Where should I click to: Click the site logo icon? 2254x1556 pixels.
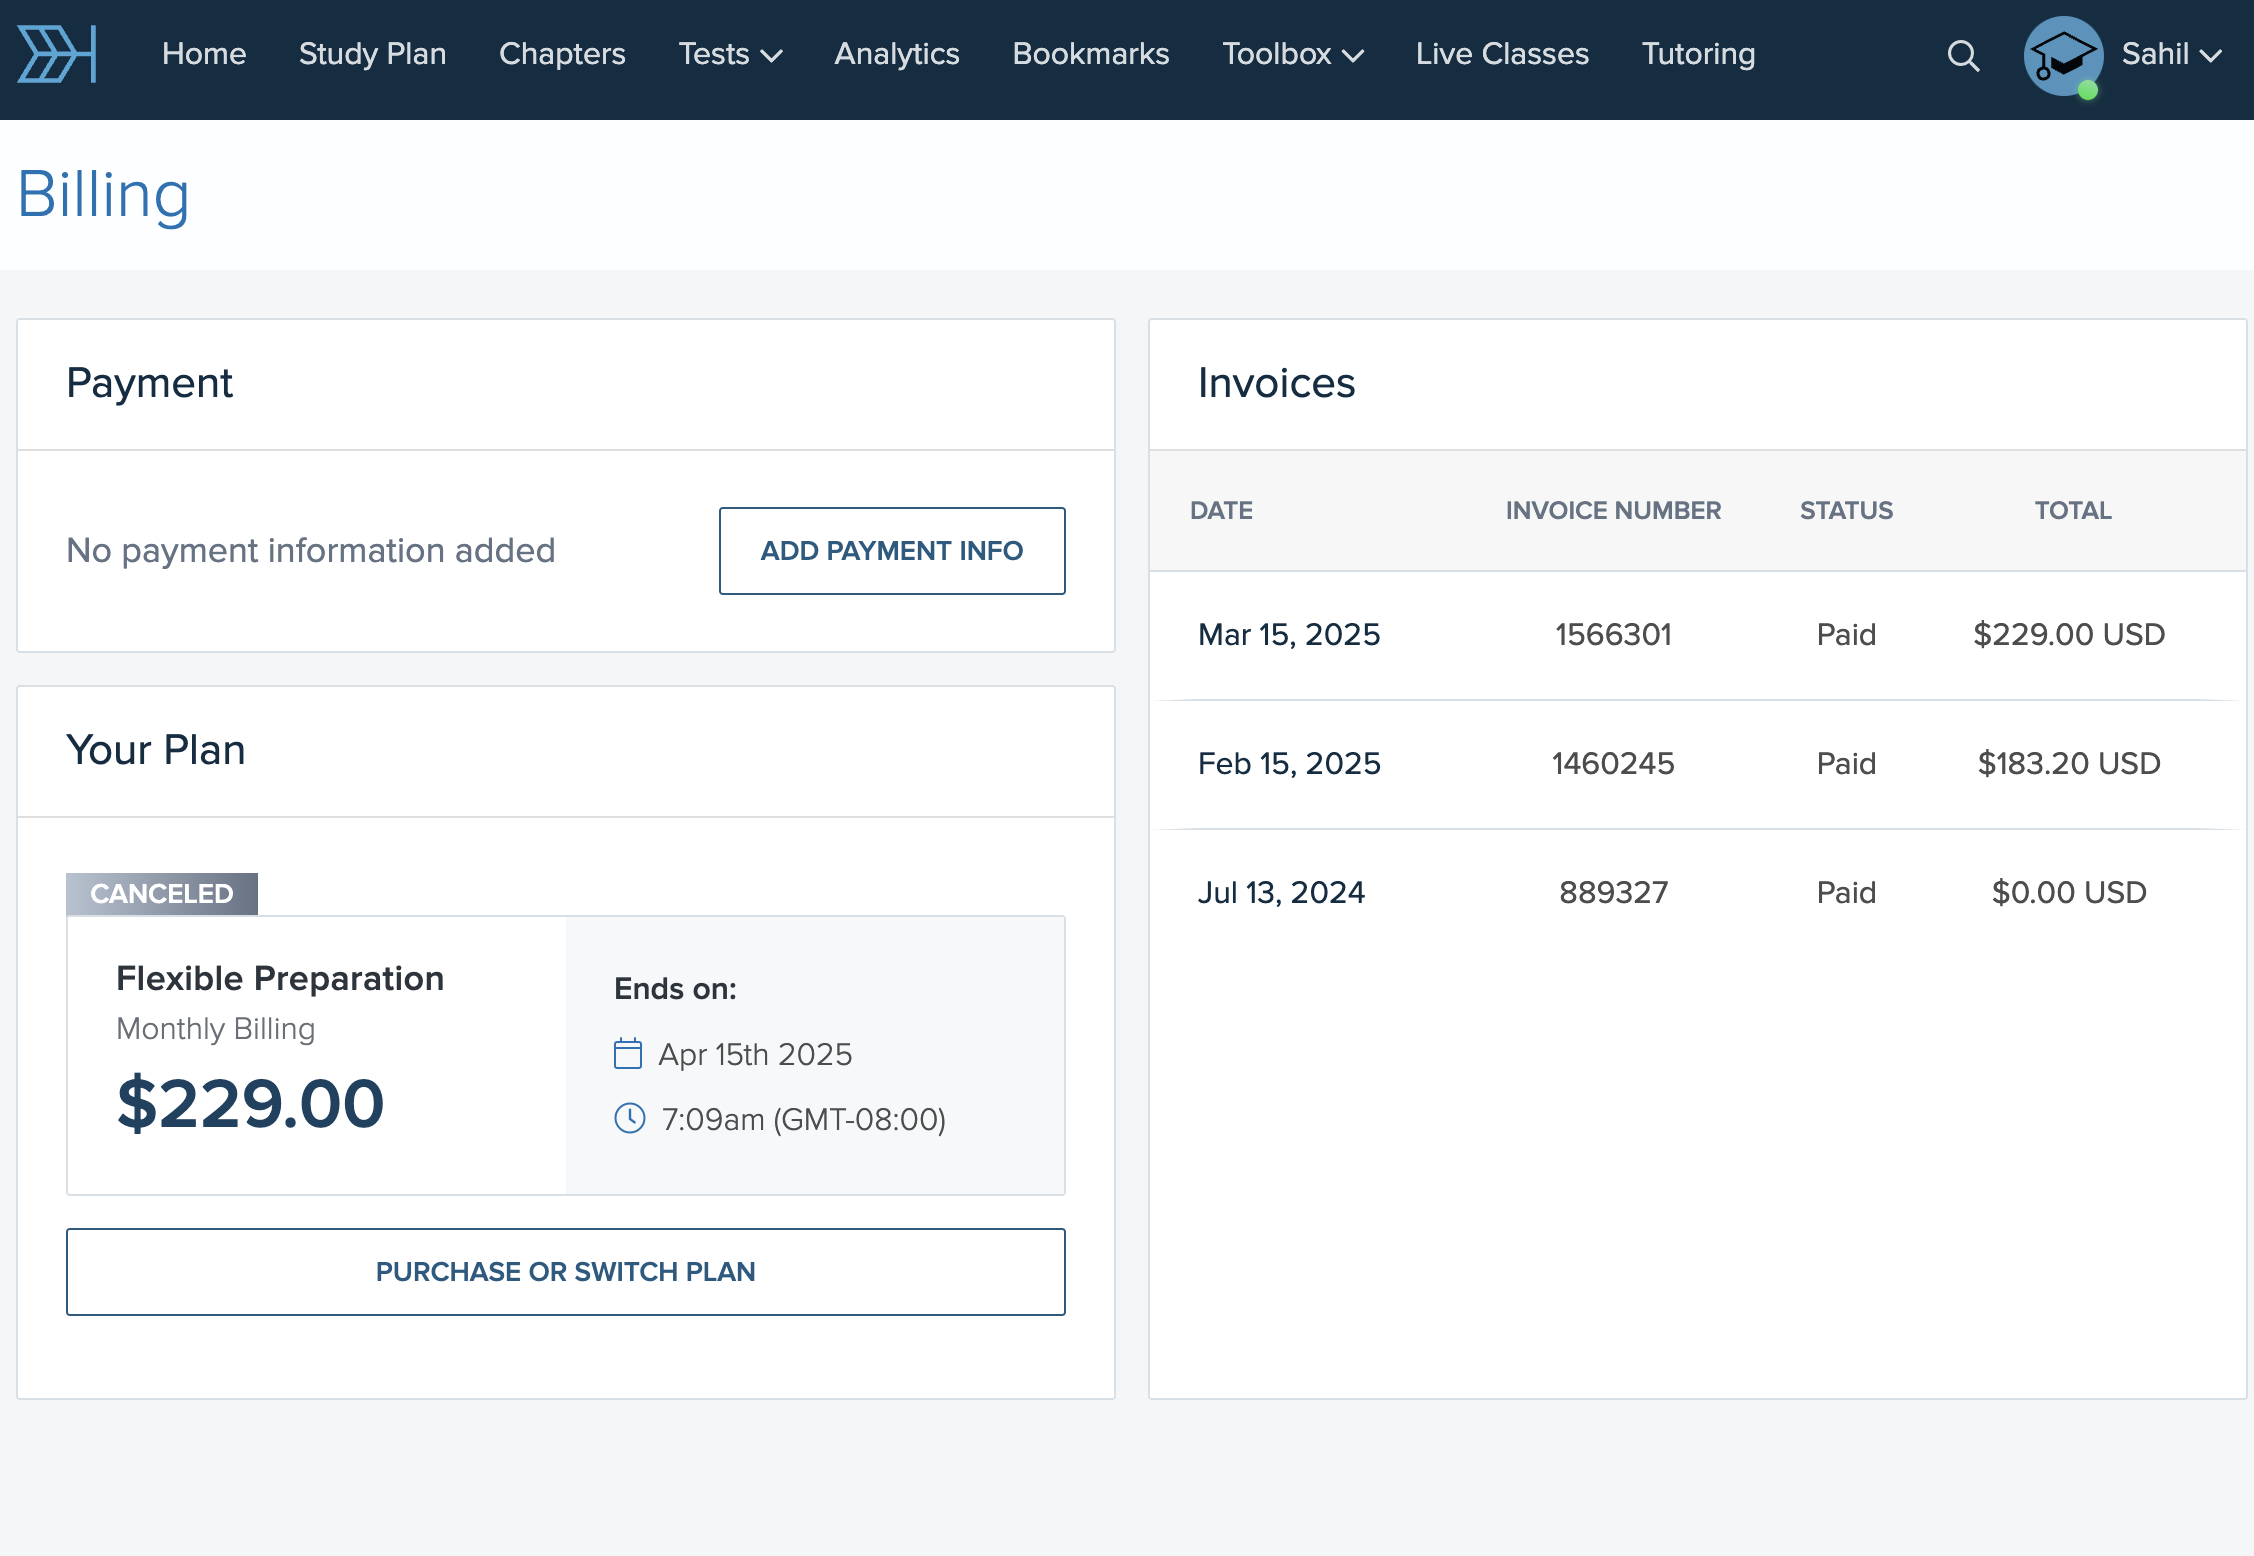coord(57,54)
